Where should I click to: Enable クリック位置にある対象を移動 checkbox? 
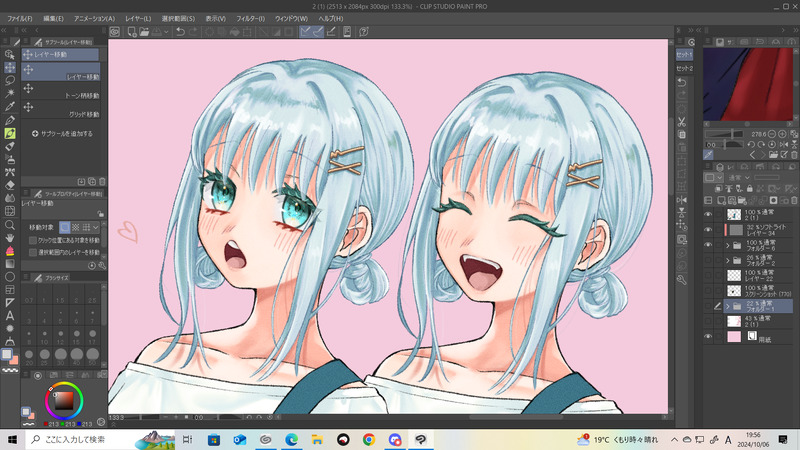click(x=34, y=240)
